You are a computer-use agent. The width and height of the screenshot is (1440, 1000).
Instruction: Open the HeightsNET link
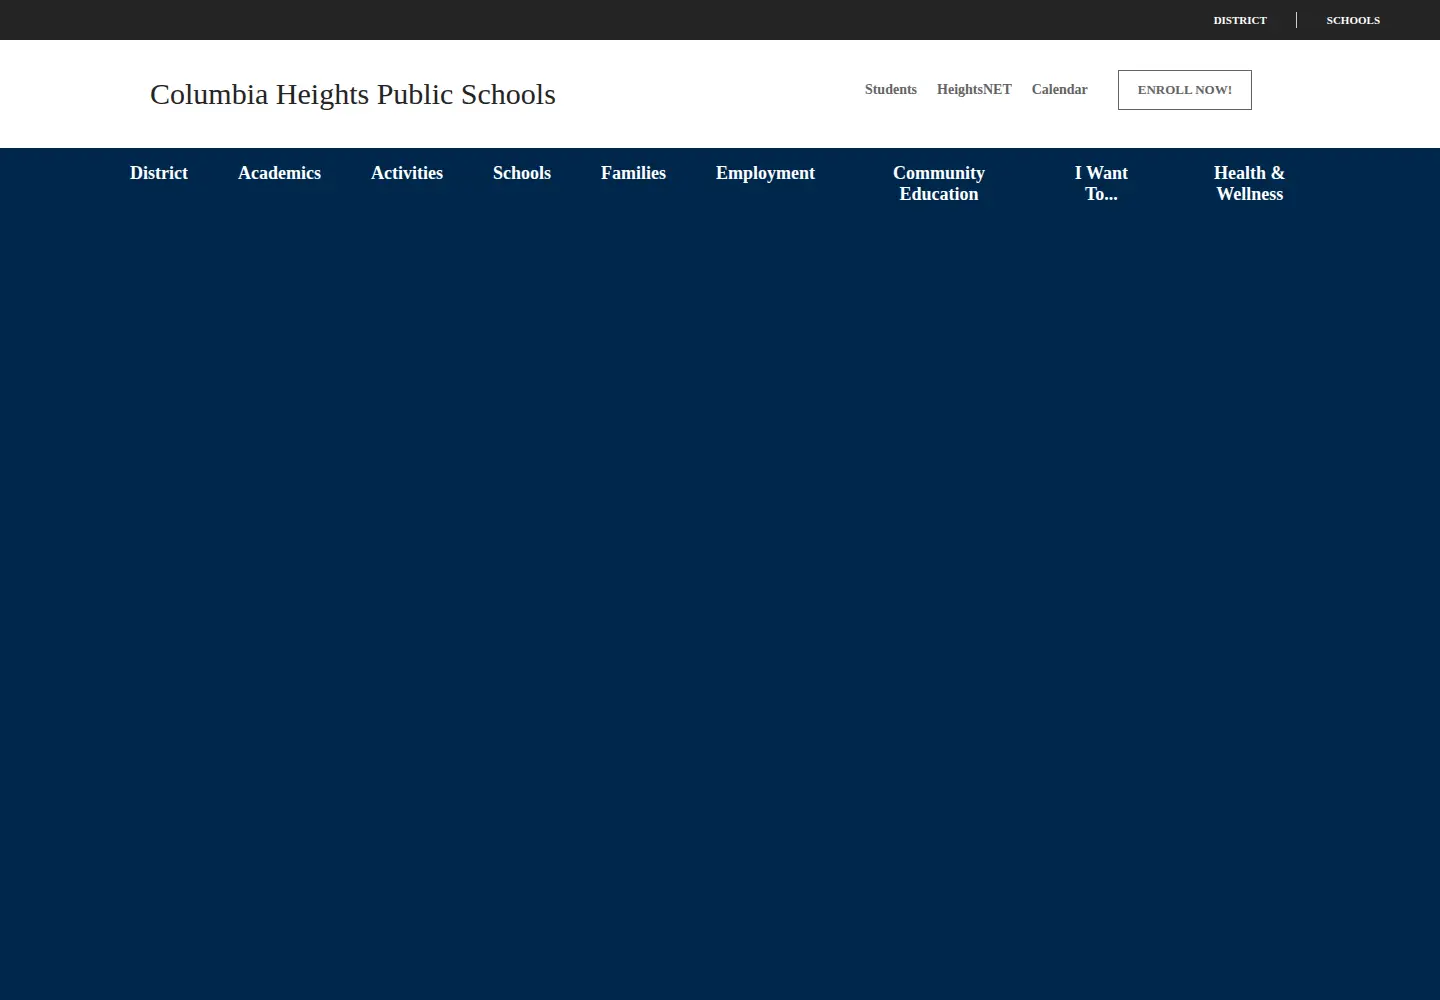click(974, 89)
